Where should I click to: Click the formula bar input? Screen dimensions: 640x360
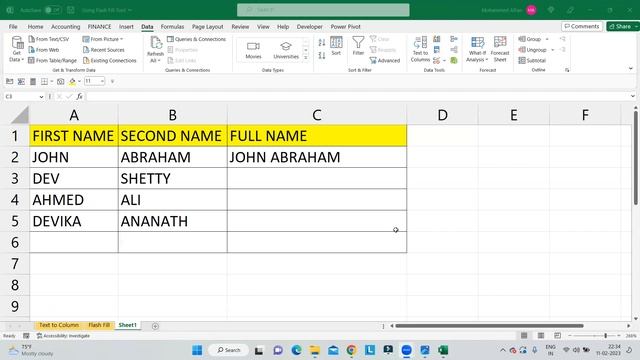click(359, 96)
